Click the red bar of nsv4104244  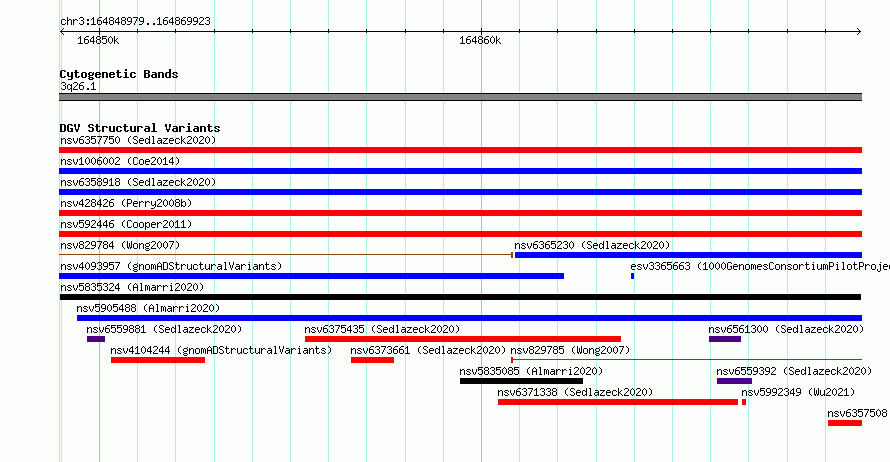[158, 360]
